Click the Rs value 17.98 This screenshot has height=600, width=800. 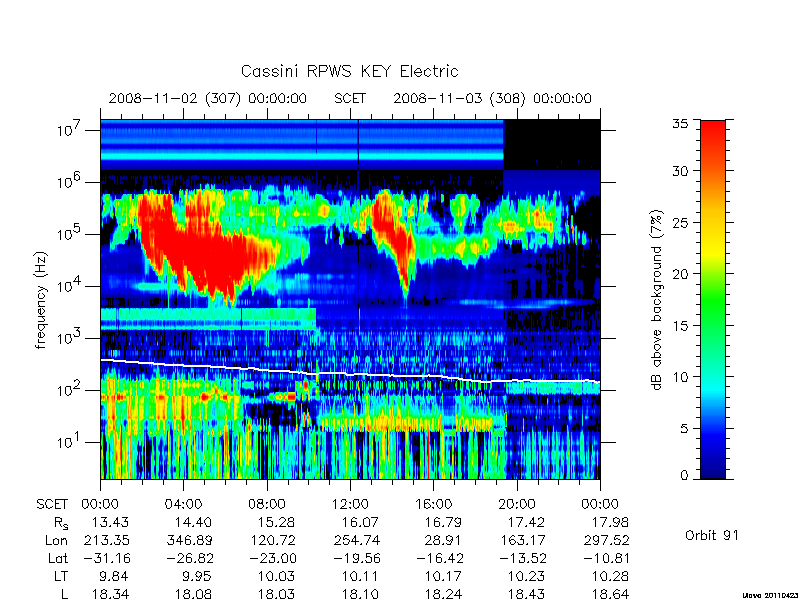(x=610, y=522)
